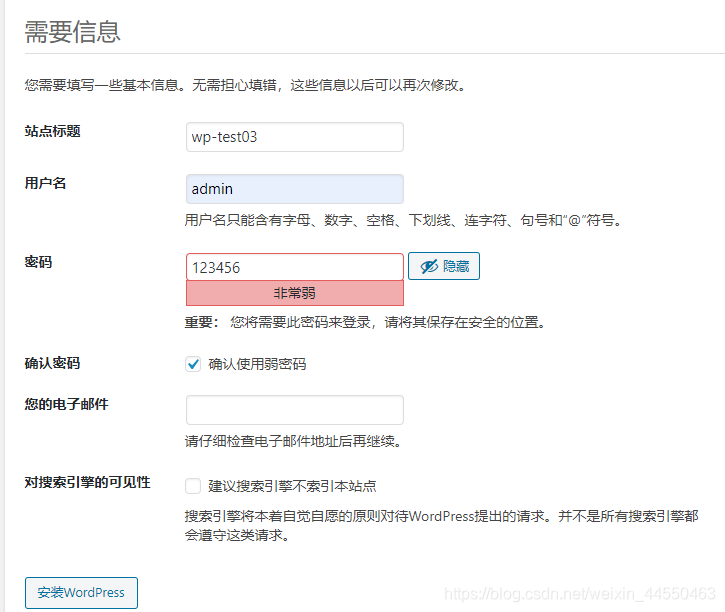Click the username rules hint about 字母、数字

click(403, 220)
